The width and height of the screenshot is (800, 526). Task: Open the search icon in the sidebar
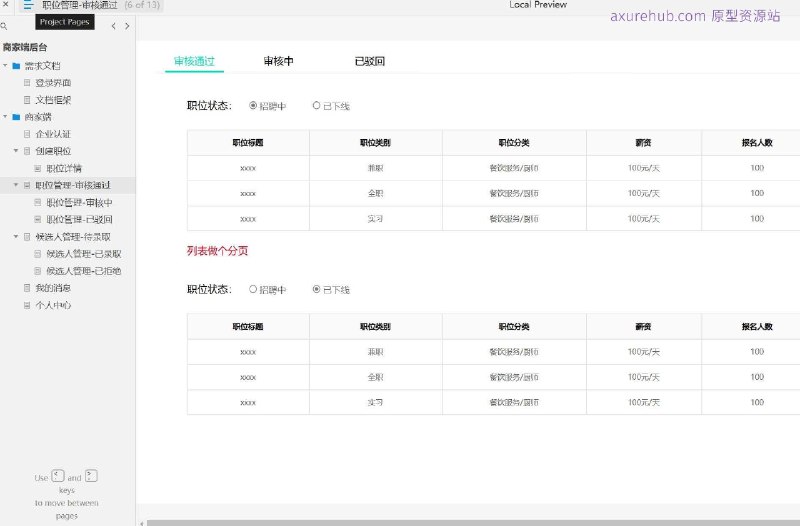coord(4,26)
